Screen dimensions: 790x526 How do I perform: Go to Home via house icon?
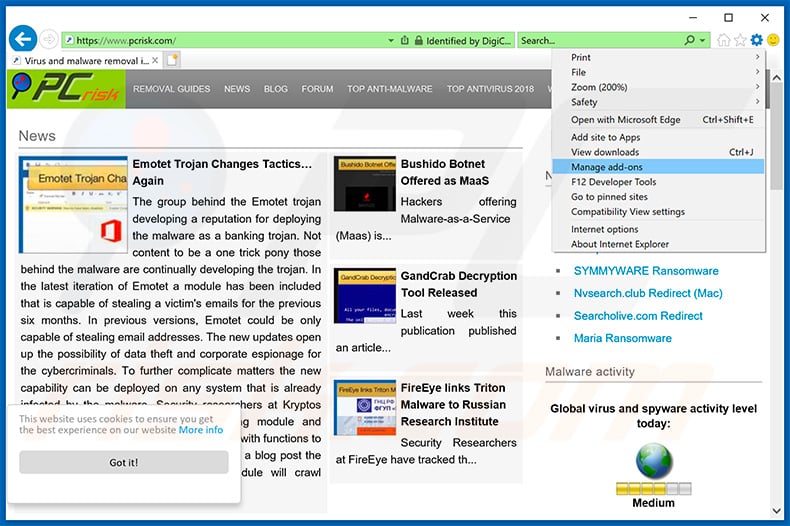click(723, 40)
